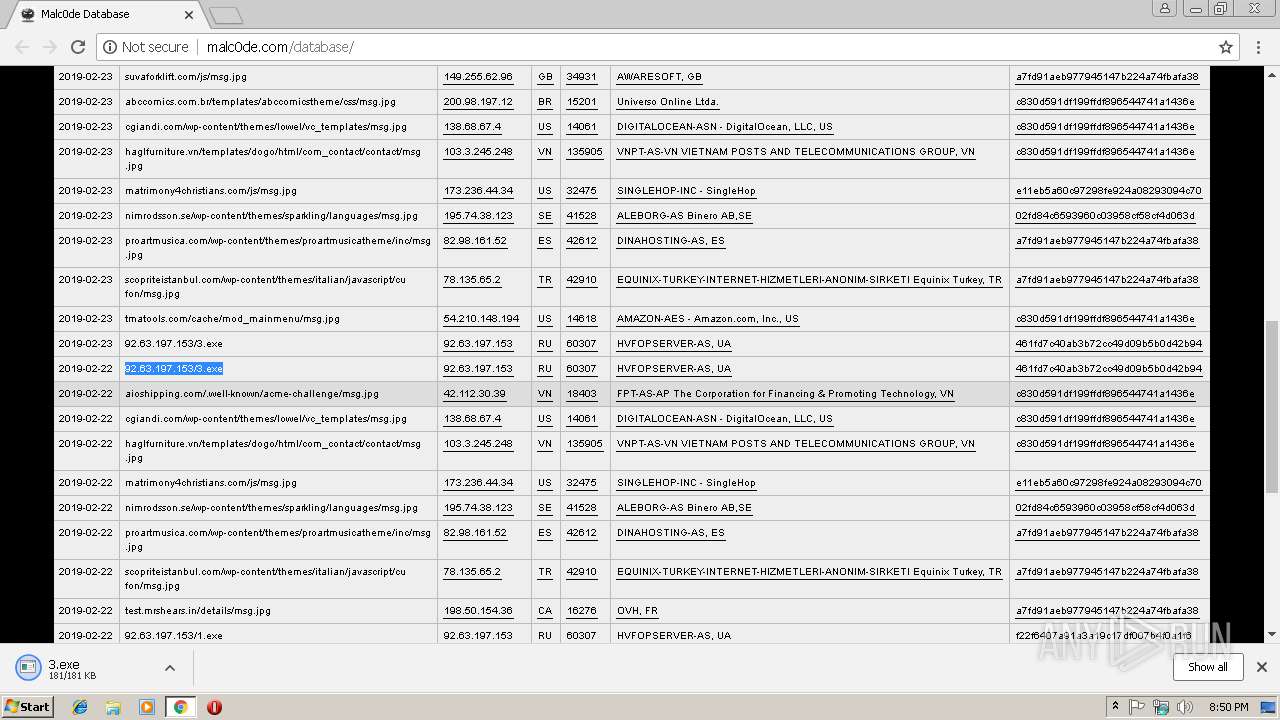Open IP link 198.50.154.36
The width and height of the screenshot is (1280, 720).
(x=478, y=611)
